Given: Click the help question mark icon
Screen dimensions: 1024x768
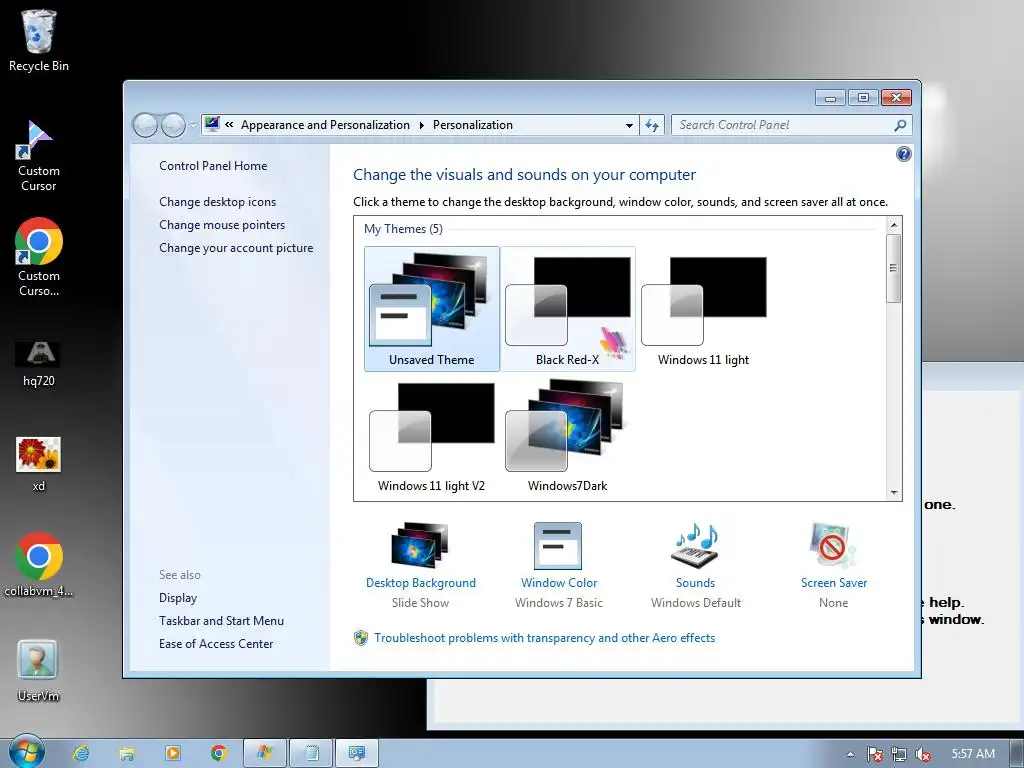Looking at the screenshot, I should click(x=904, y=154).
